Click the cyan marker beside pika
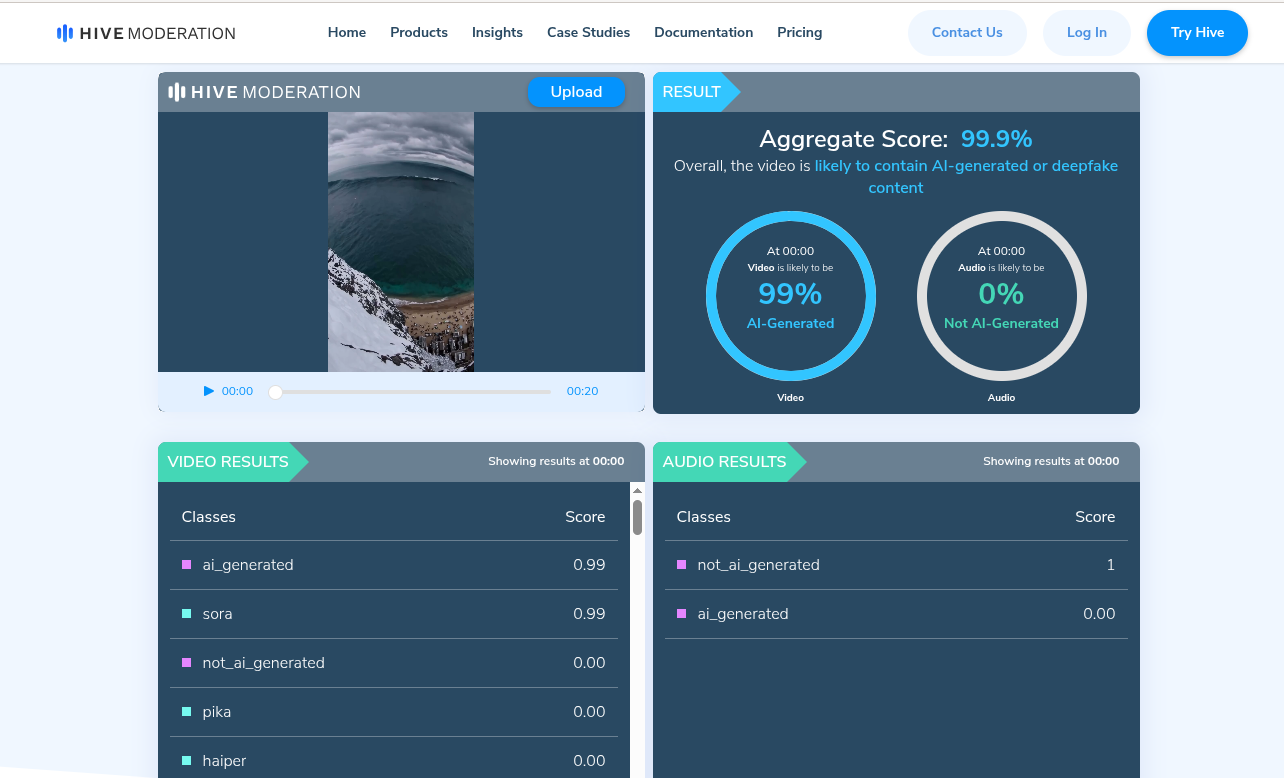 pos(186,712)
